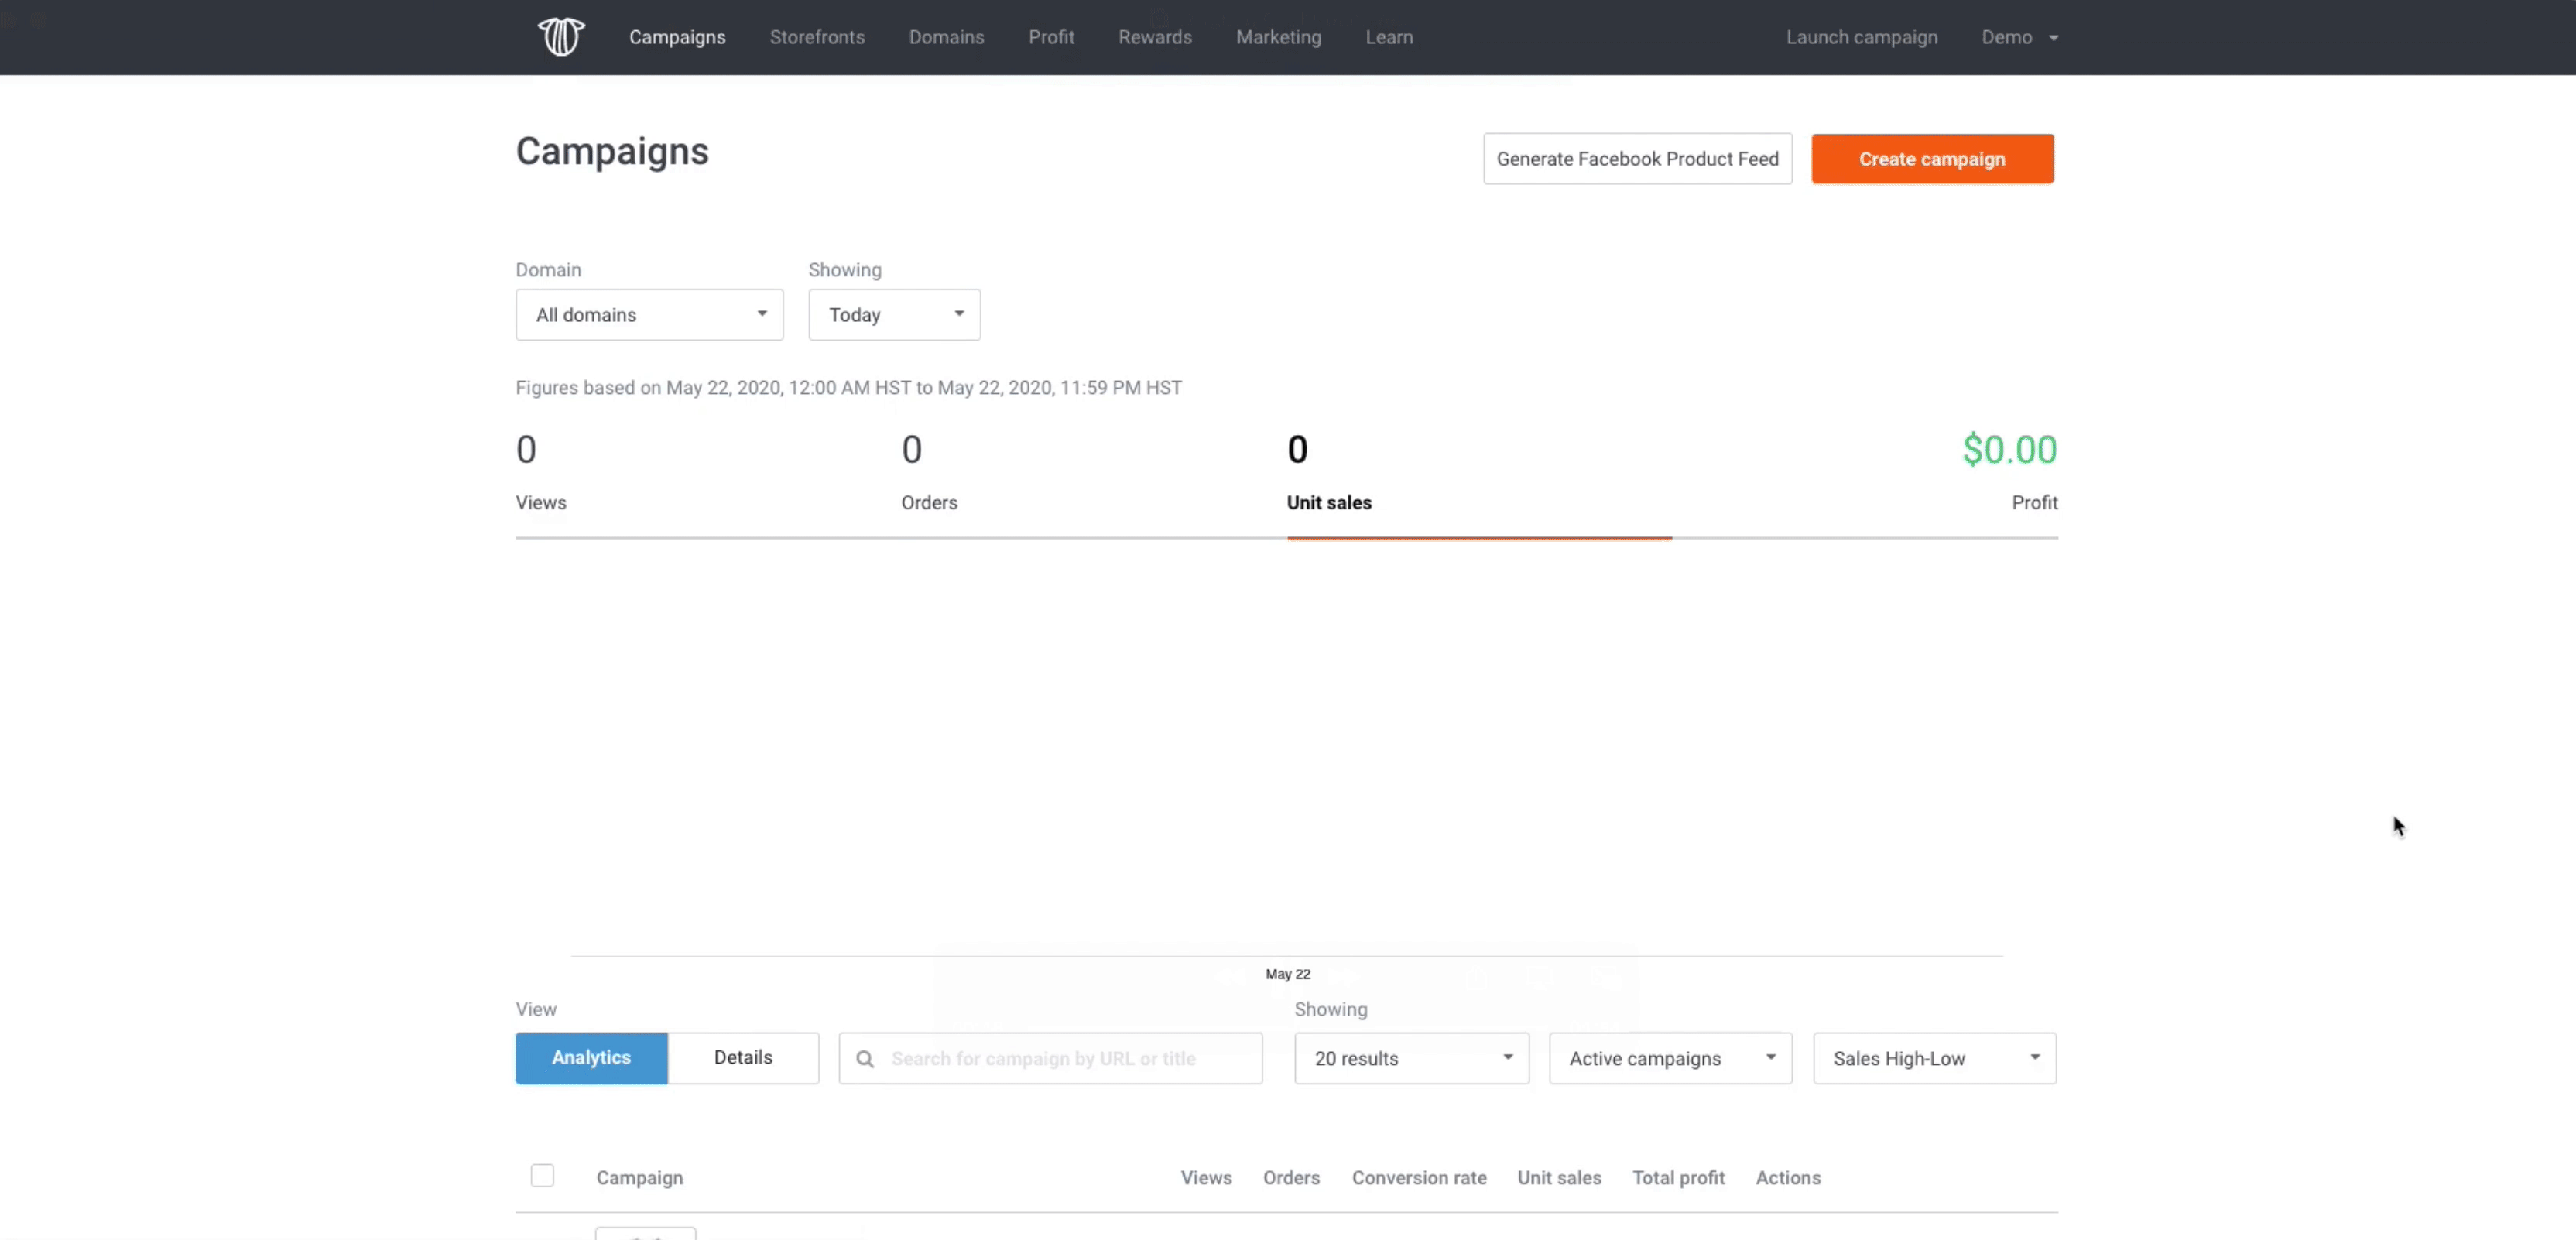Switch to Analytics view

pyautogui.click(x=590, y=1056)
